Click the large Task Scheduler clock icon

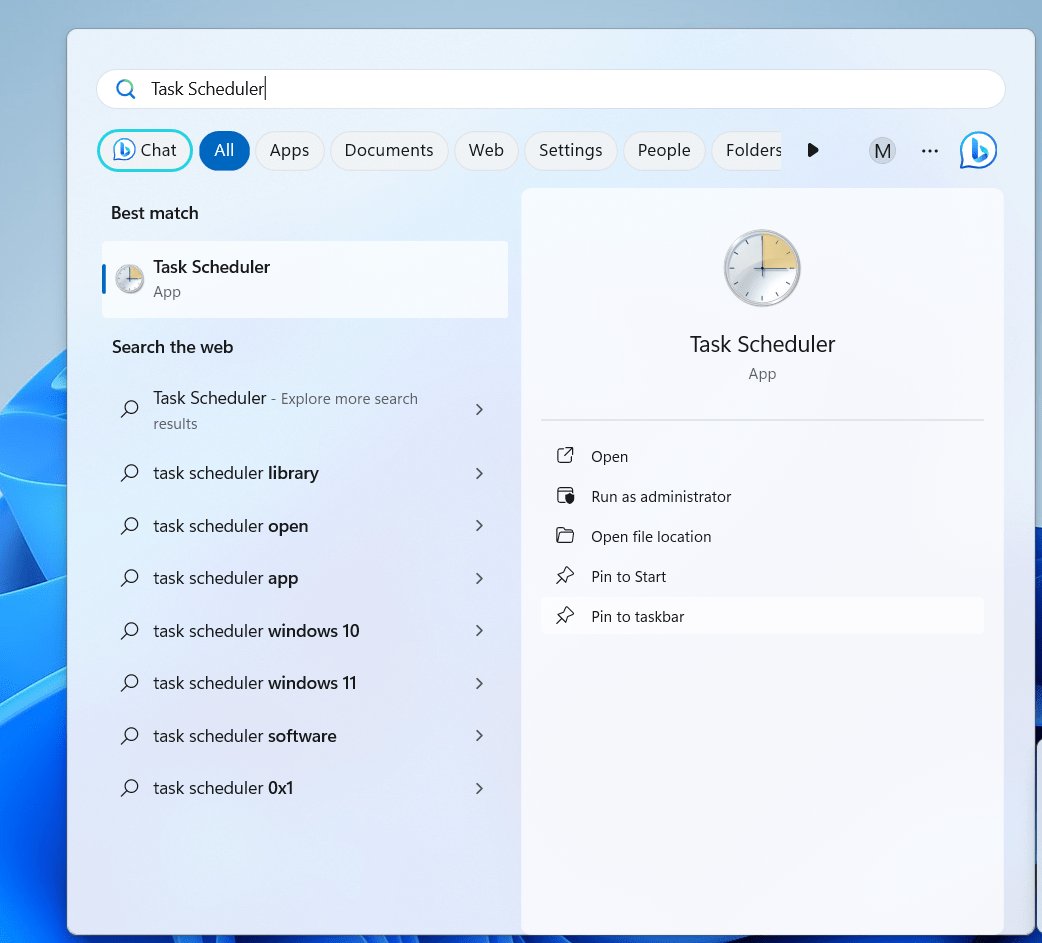coord(762,268)
